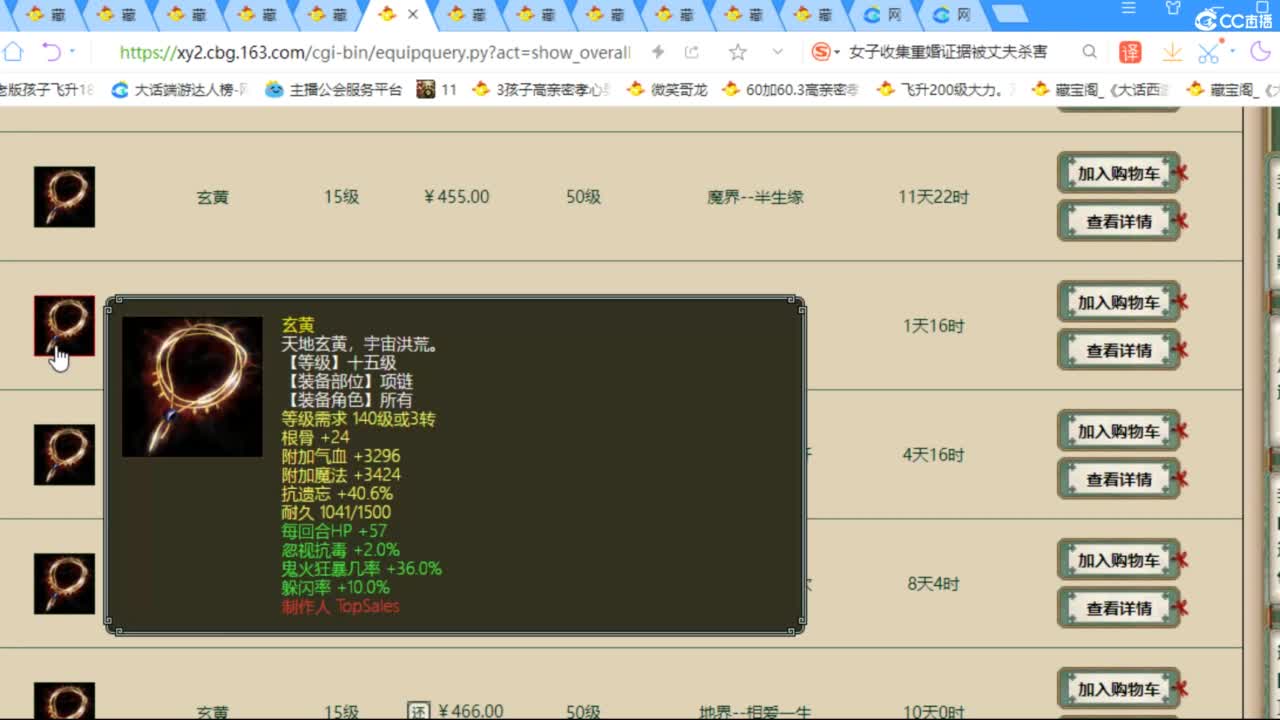Open bookmark 主播公会服务平台

pos(333,89)
